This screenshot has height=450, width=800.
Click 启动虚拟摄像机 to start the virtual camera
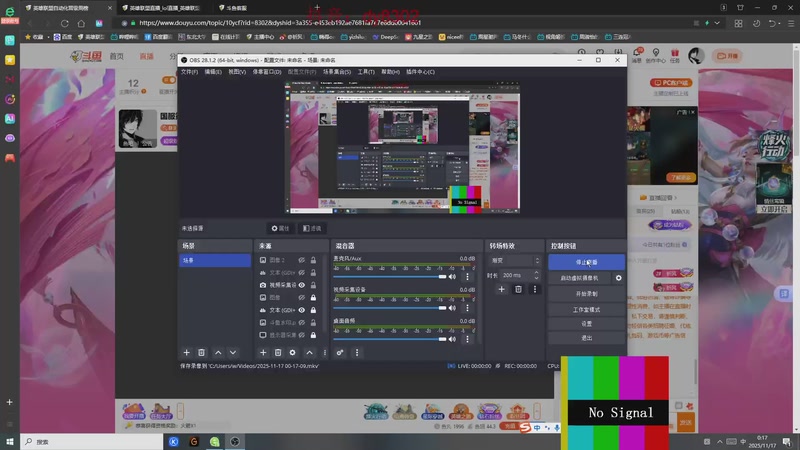point(580,278)
